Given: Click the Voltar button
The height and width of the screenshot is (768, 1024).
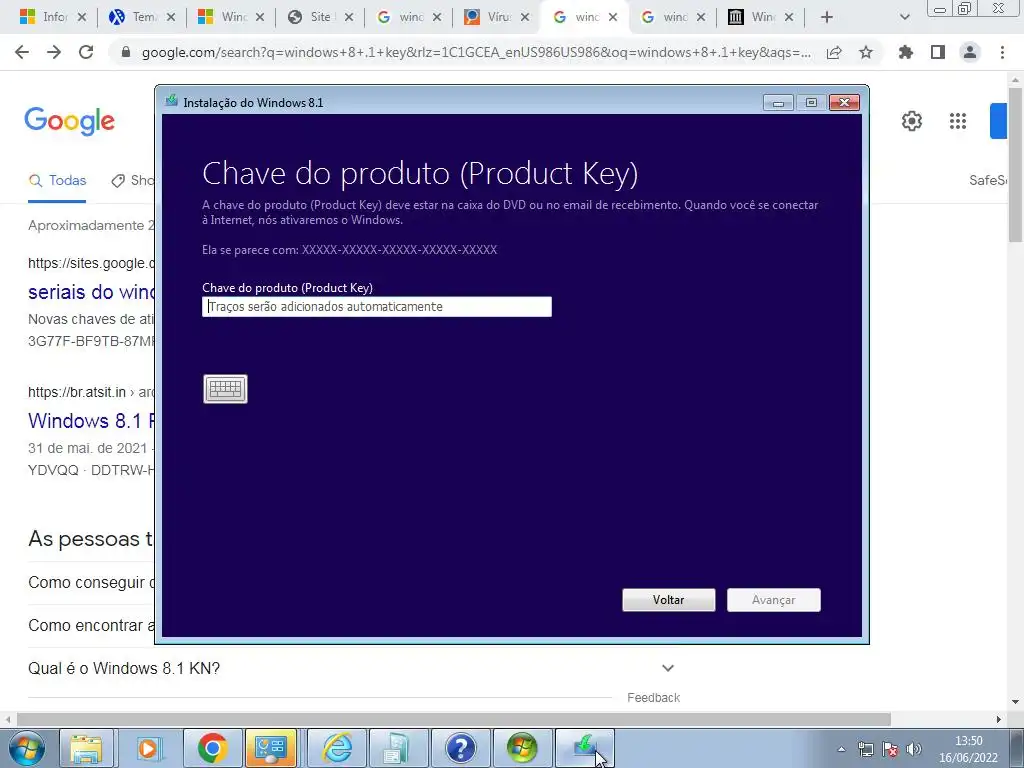Looking at the screenshot, I should [669, 600].
